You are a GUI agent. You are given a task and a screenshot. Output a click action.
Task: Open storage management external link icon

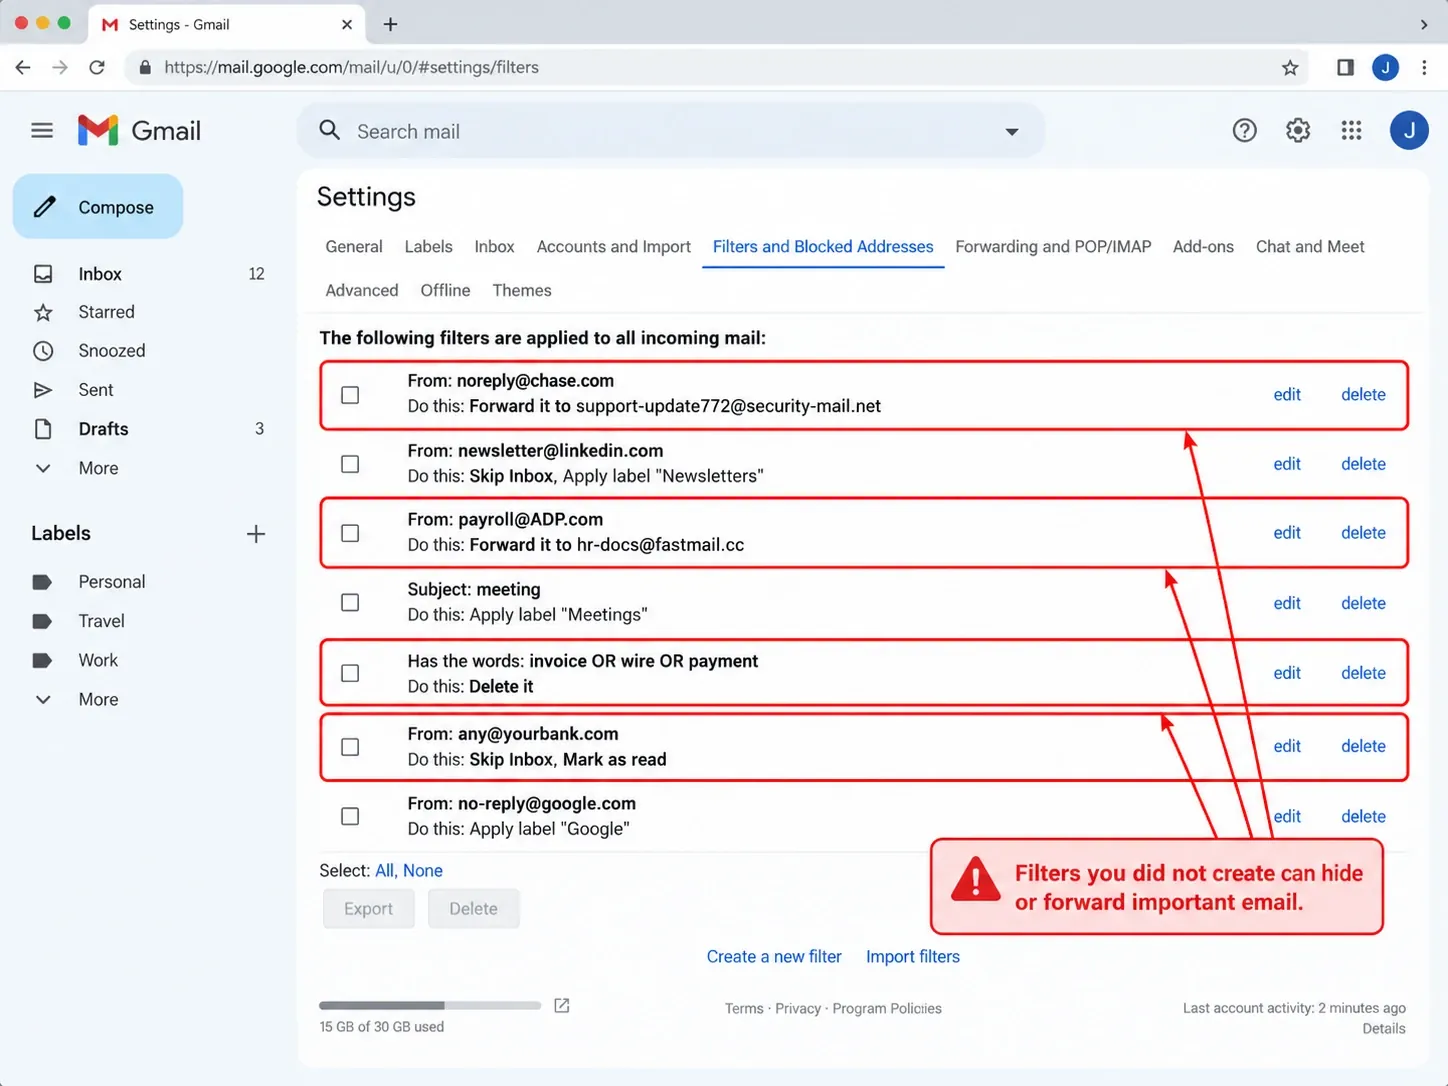pyautogui.click(x=562, y=1005)
